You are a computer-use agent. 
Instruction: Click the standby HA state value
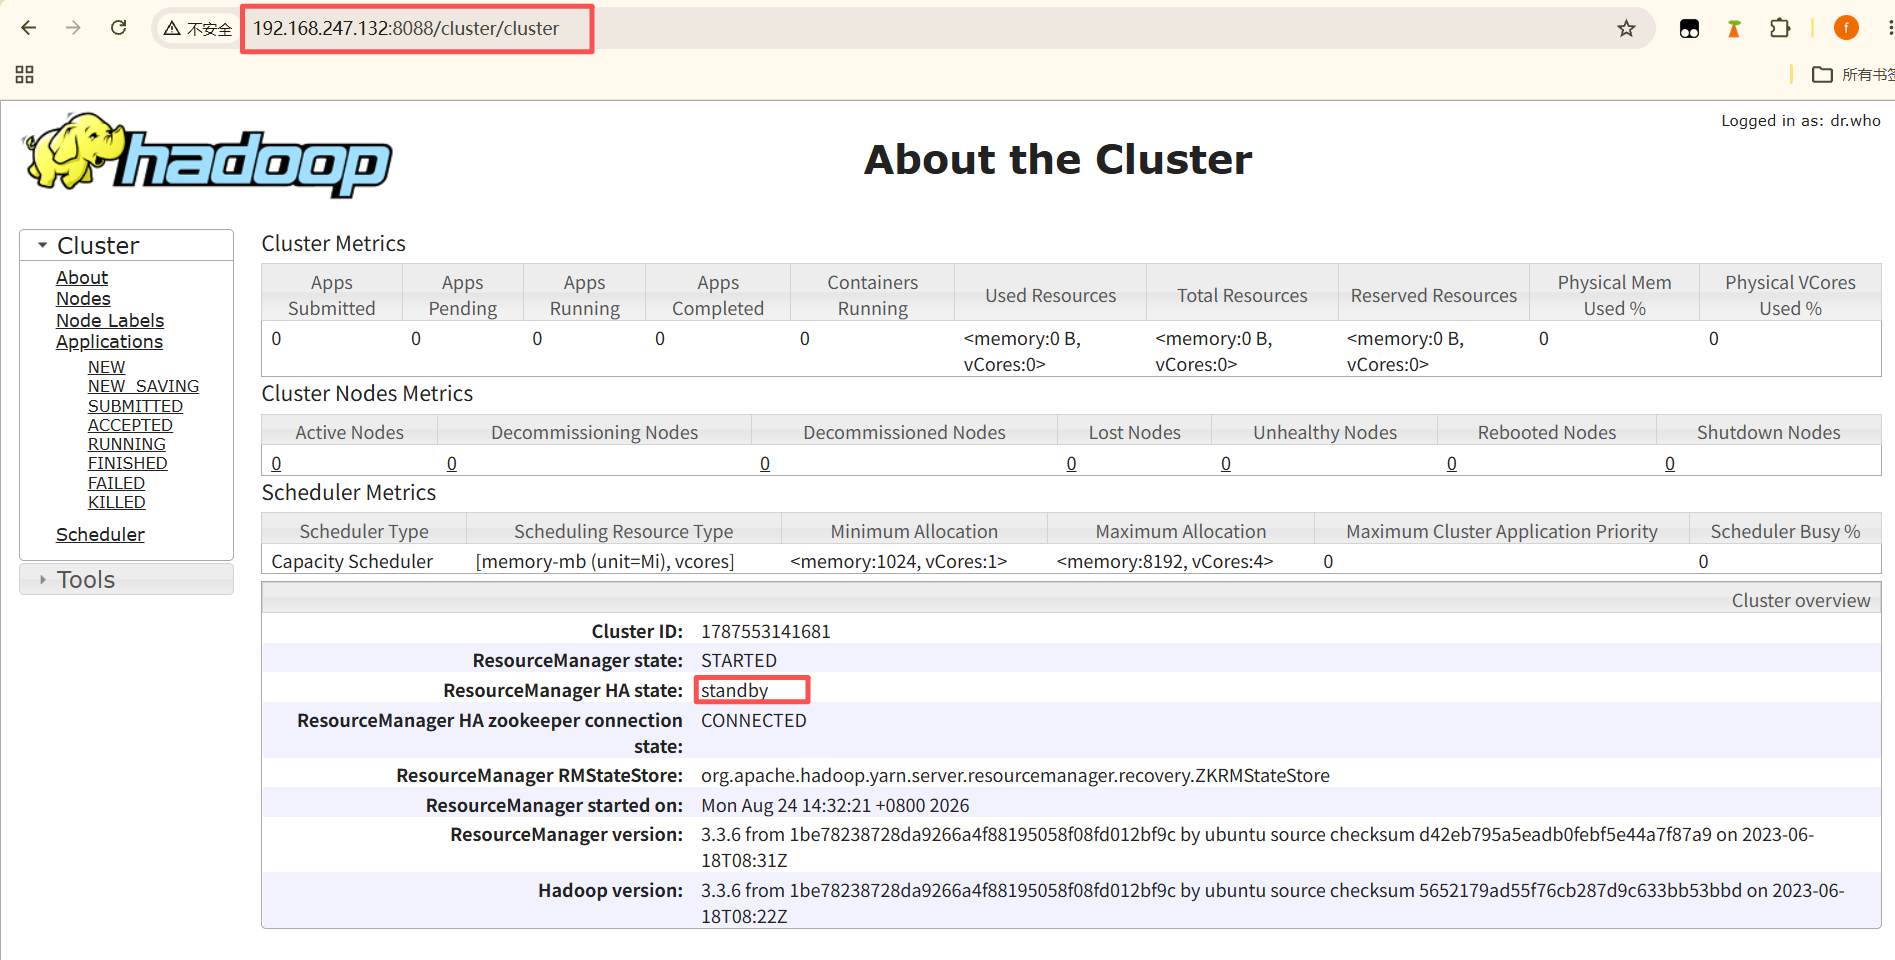pos(735,690)
